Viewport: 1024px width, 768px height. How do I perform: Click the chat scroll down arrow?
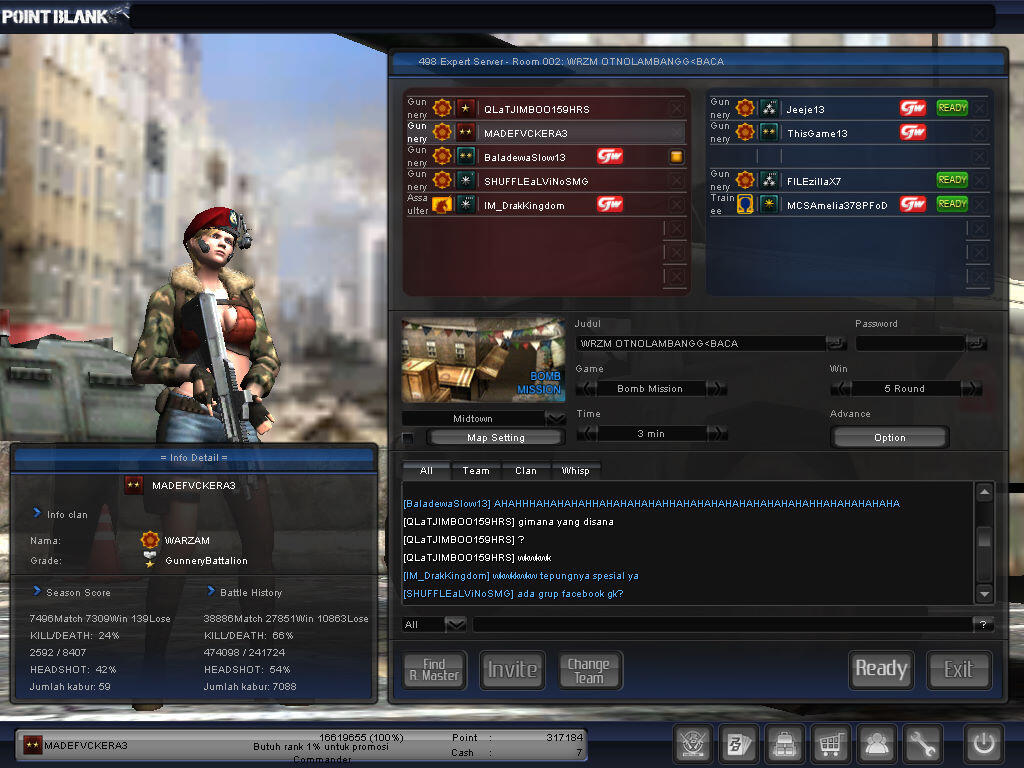coord(984,594)
